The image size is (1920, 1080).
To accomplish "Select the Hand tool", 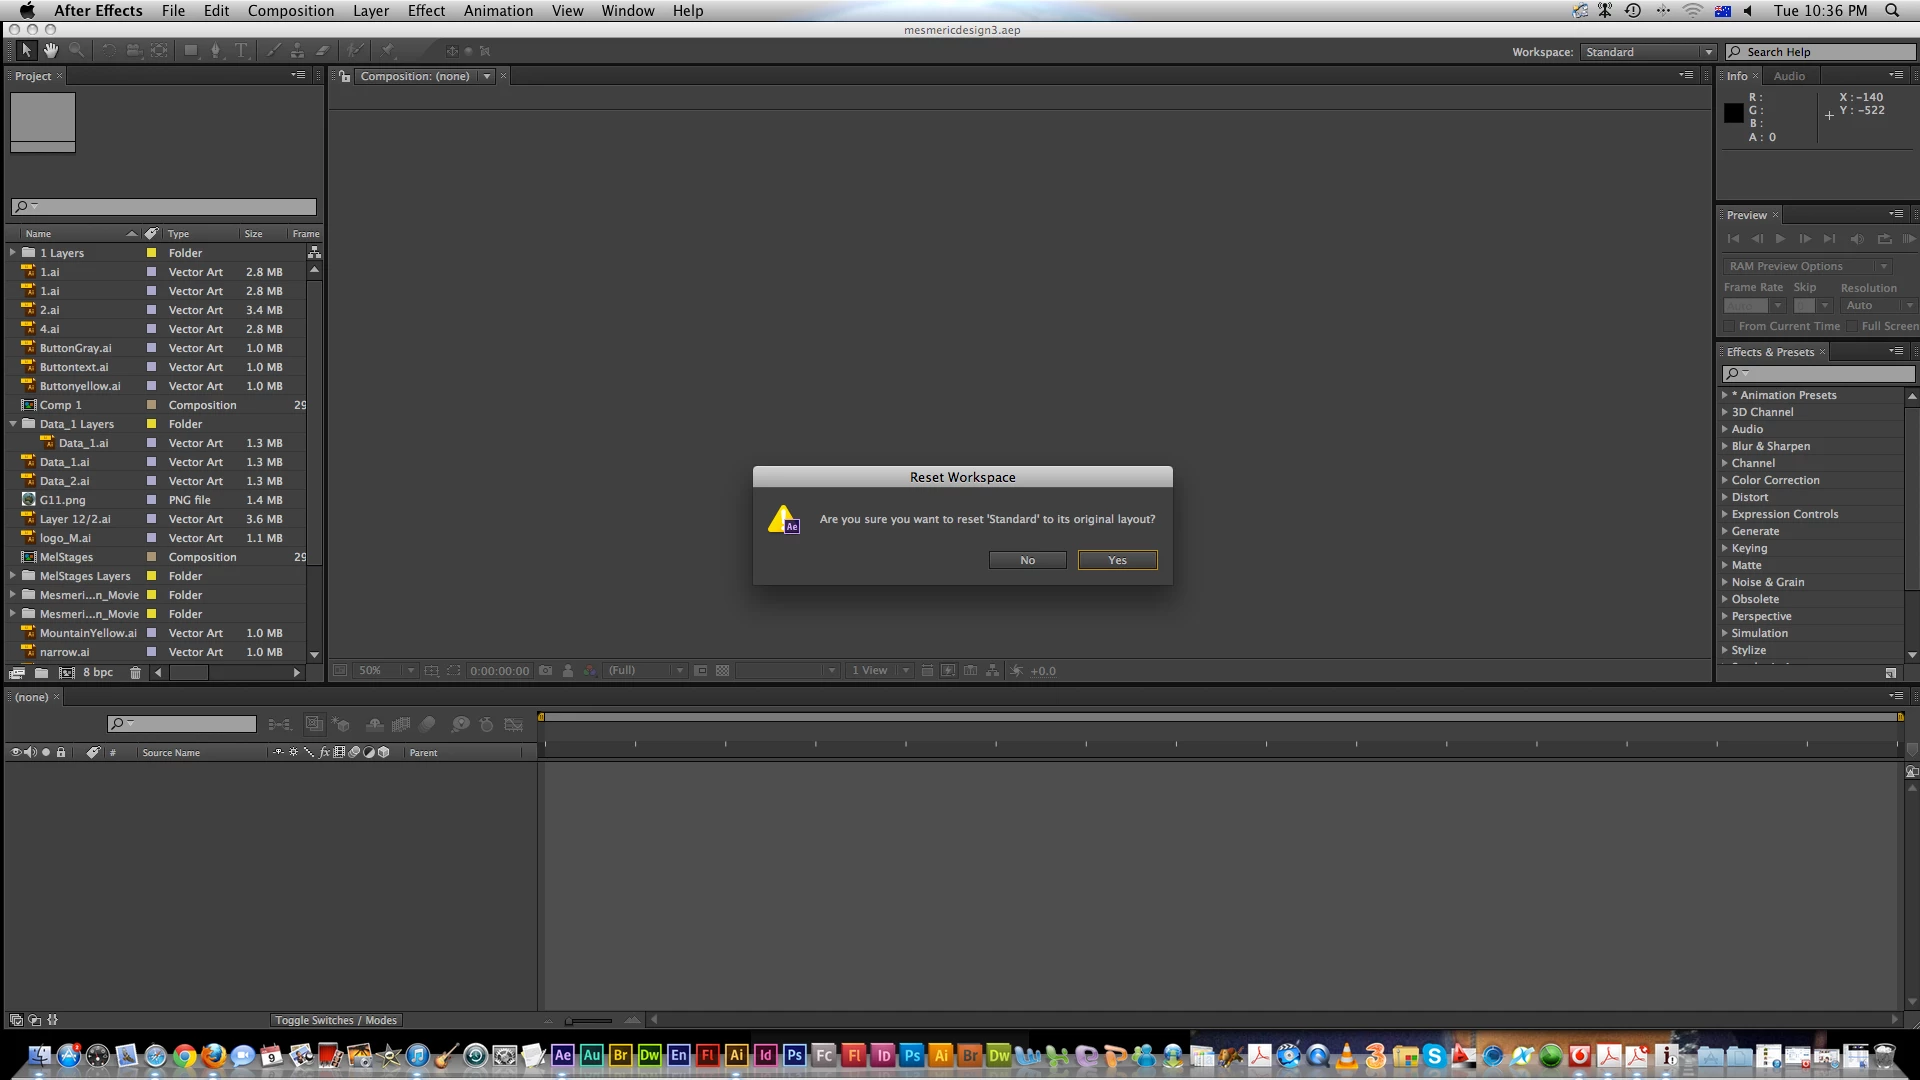I will 51,51.
